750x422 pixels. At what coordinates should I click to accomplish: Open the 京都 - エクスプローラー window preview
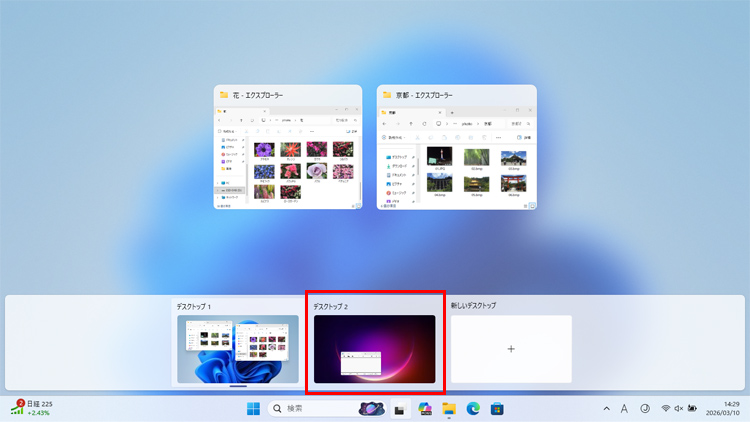(457, 153)
